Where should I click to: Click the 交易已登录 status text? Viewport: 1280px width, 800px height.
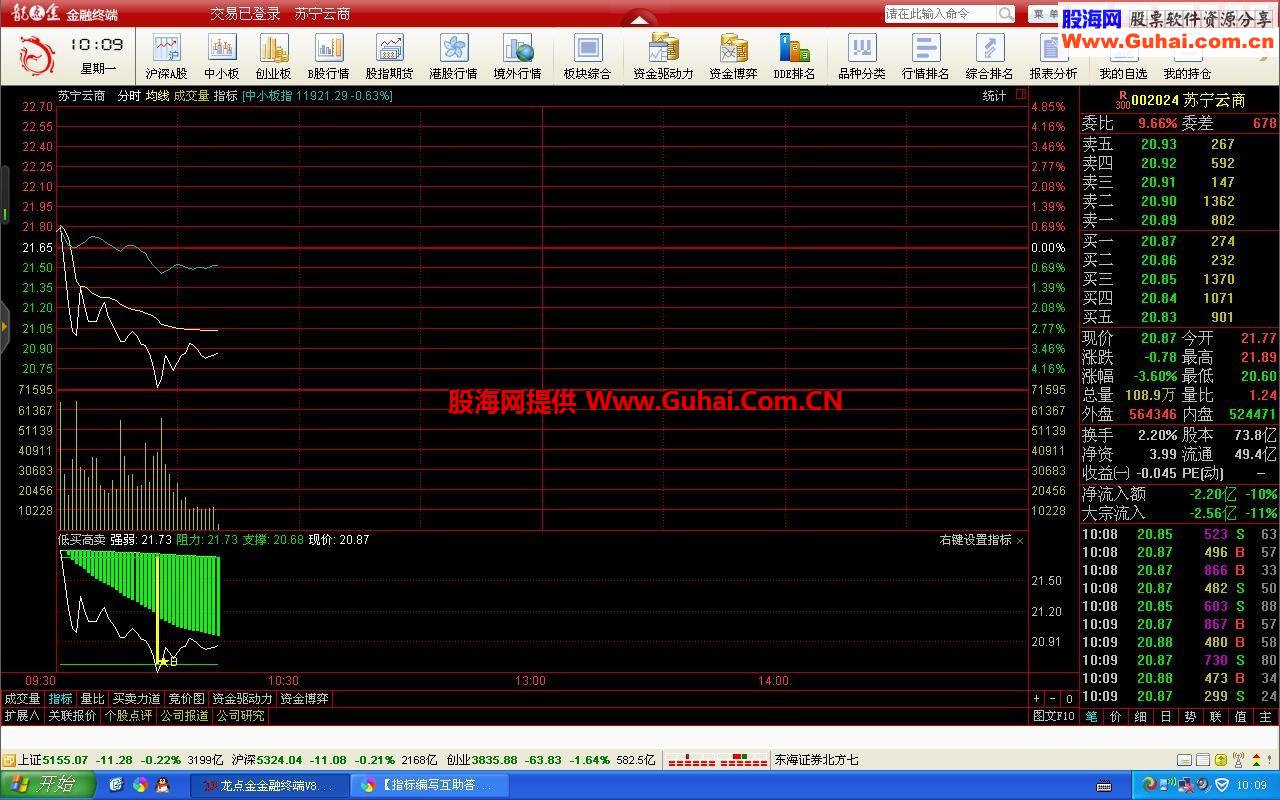click(245, 14)
